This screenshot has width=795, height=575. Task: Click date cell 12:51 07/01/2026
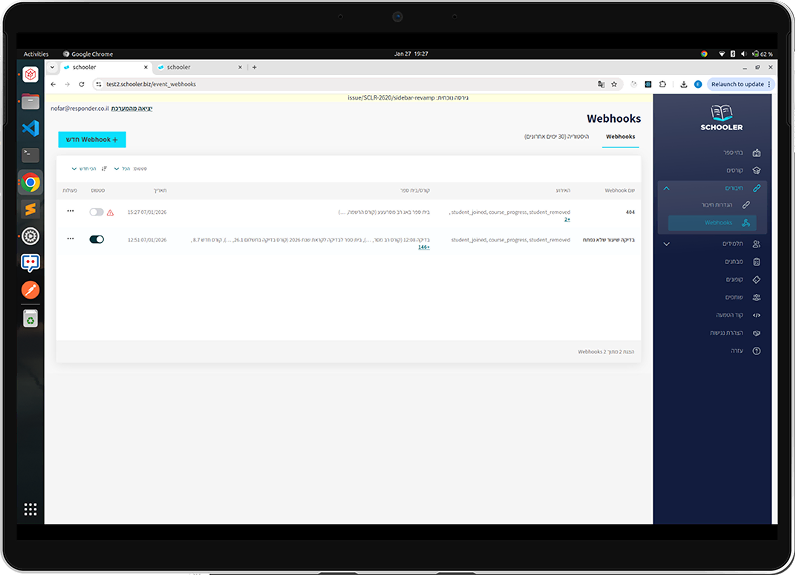[147, 240]
